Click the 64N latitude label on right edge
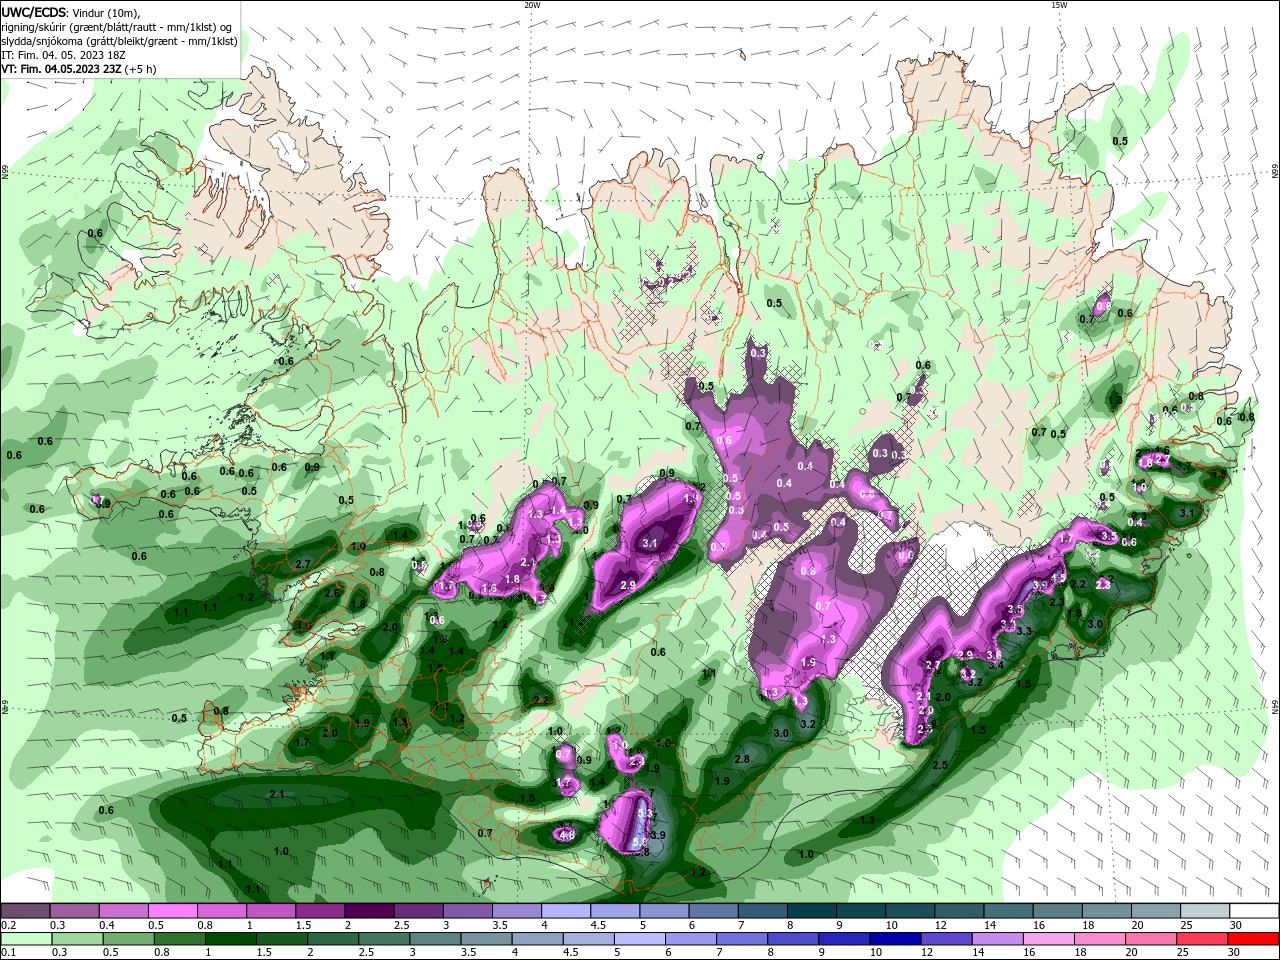The height and width of the screenshot is (960, 1280). click(x=1275, y=705)
